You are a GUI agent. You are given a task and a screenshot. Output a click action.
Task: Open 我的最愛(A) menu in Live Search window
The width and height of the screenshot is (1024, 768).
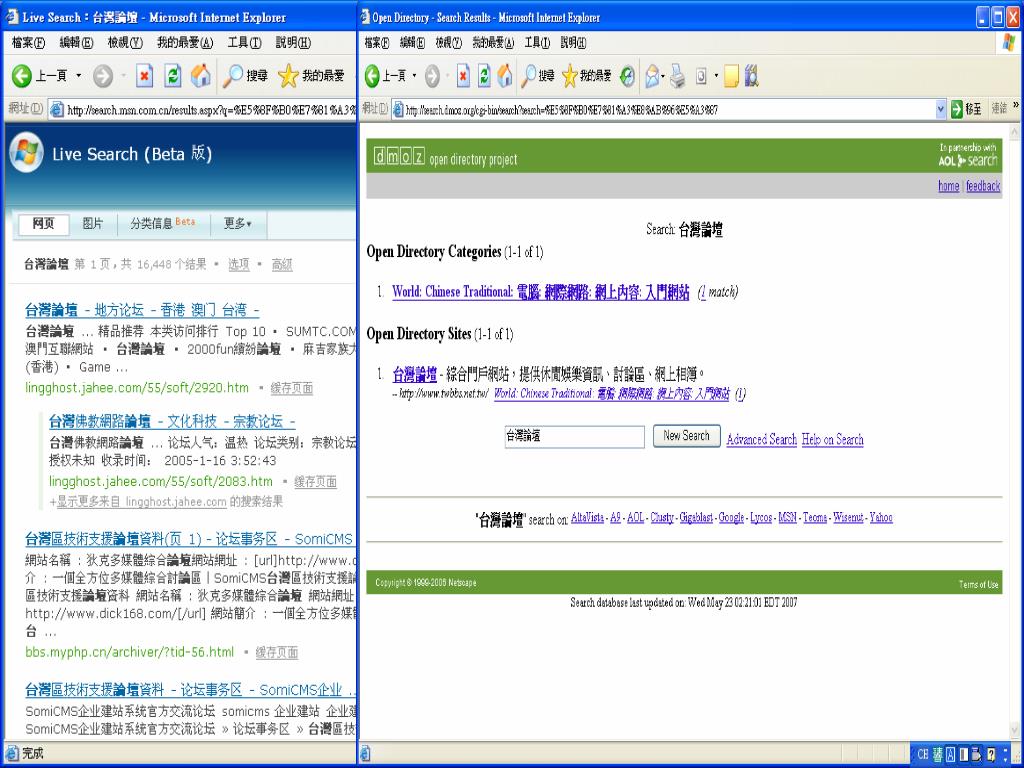click(185, 43)
